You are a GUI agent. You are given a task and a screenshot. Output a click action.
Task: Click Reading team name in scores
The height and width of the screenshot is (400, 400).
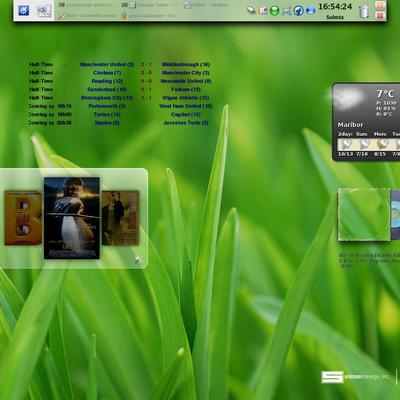pos(107,81)
